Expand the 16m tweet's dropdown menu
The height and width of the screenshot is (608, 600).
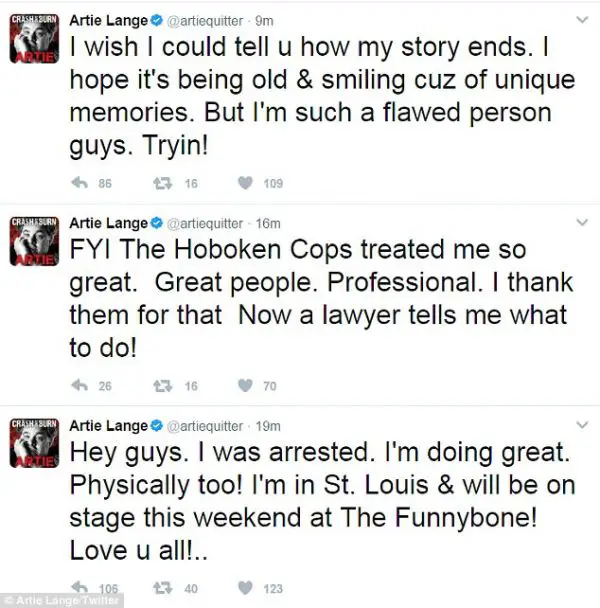[582, 222]
